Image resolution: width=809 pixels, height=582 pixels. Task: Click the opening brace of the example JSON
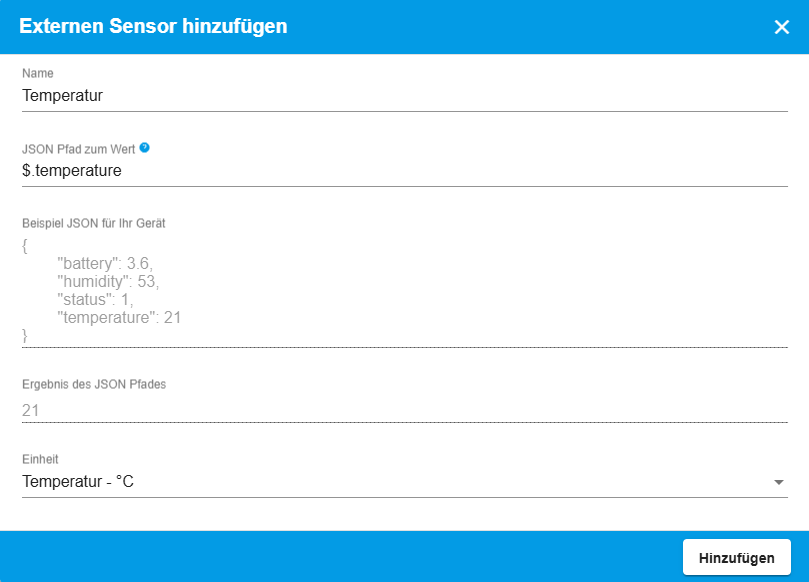pos(25,244)
